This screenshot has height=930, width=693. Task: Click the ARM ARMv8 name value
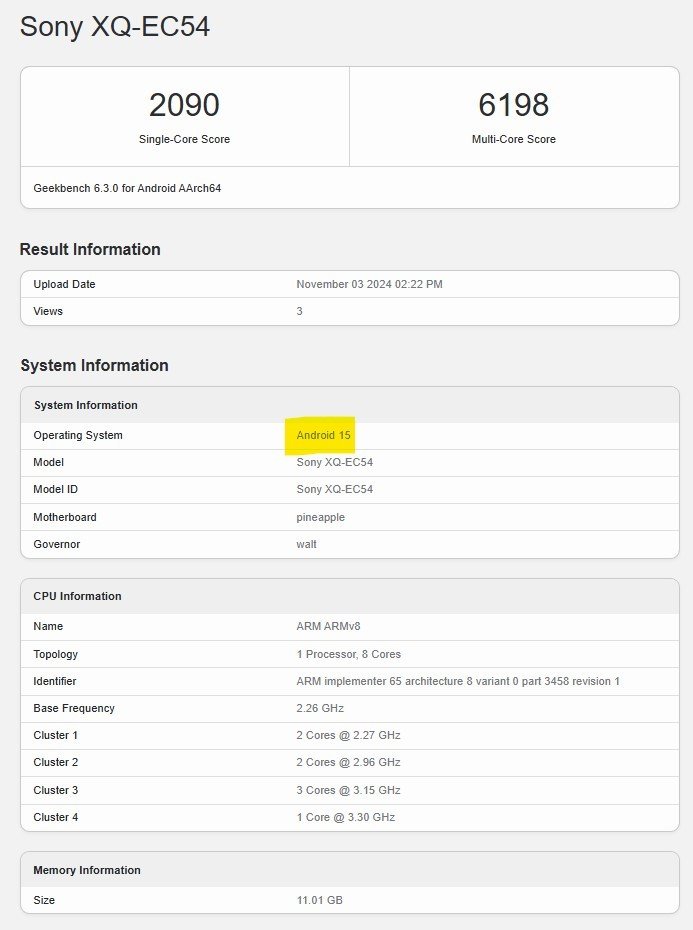point(328,626)
